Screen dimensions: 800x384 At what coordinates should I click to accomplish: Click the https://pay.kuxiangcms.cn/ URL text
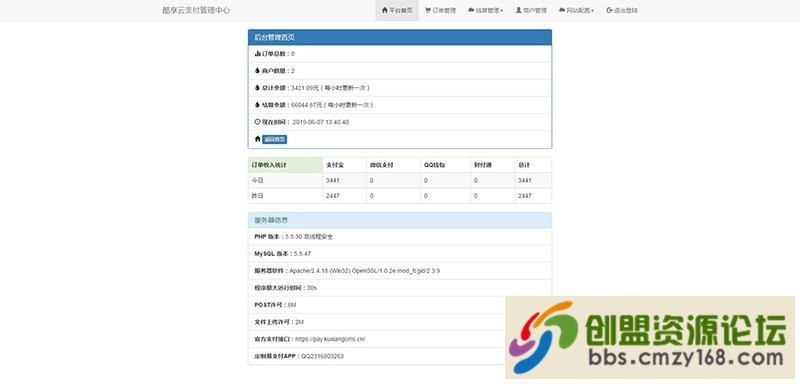330,339
